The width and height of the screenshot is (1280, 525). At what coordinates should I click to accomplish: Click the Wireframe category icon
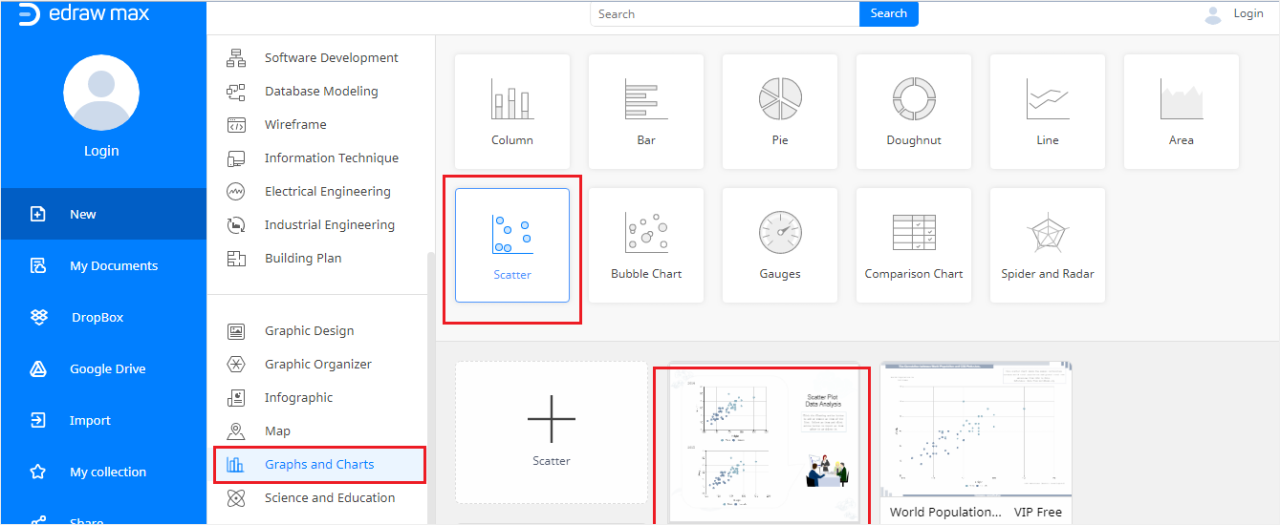(x=236, y=125)
